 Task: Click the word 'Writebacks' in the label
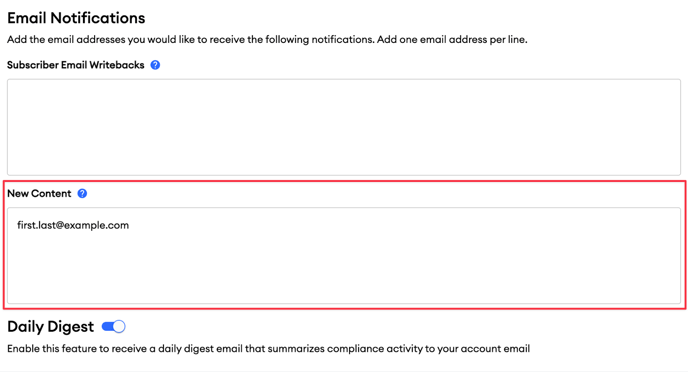(x=117, y=65)
